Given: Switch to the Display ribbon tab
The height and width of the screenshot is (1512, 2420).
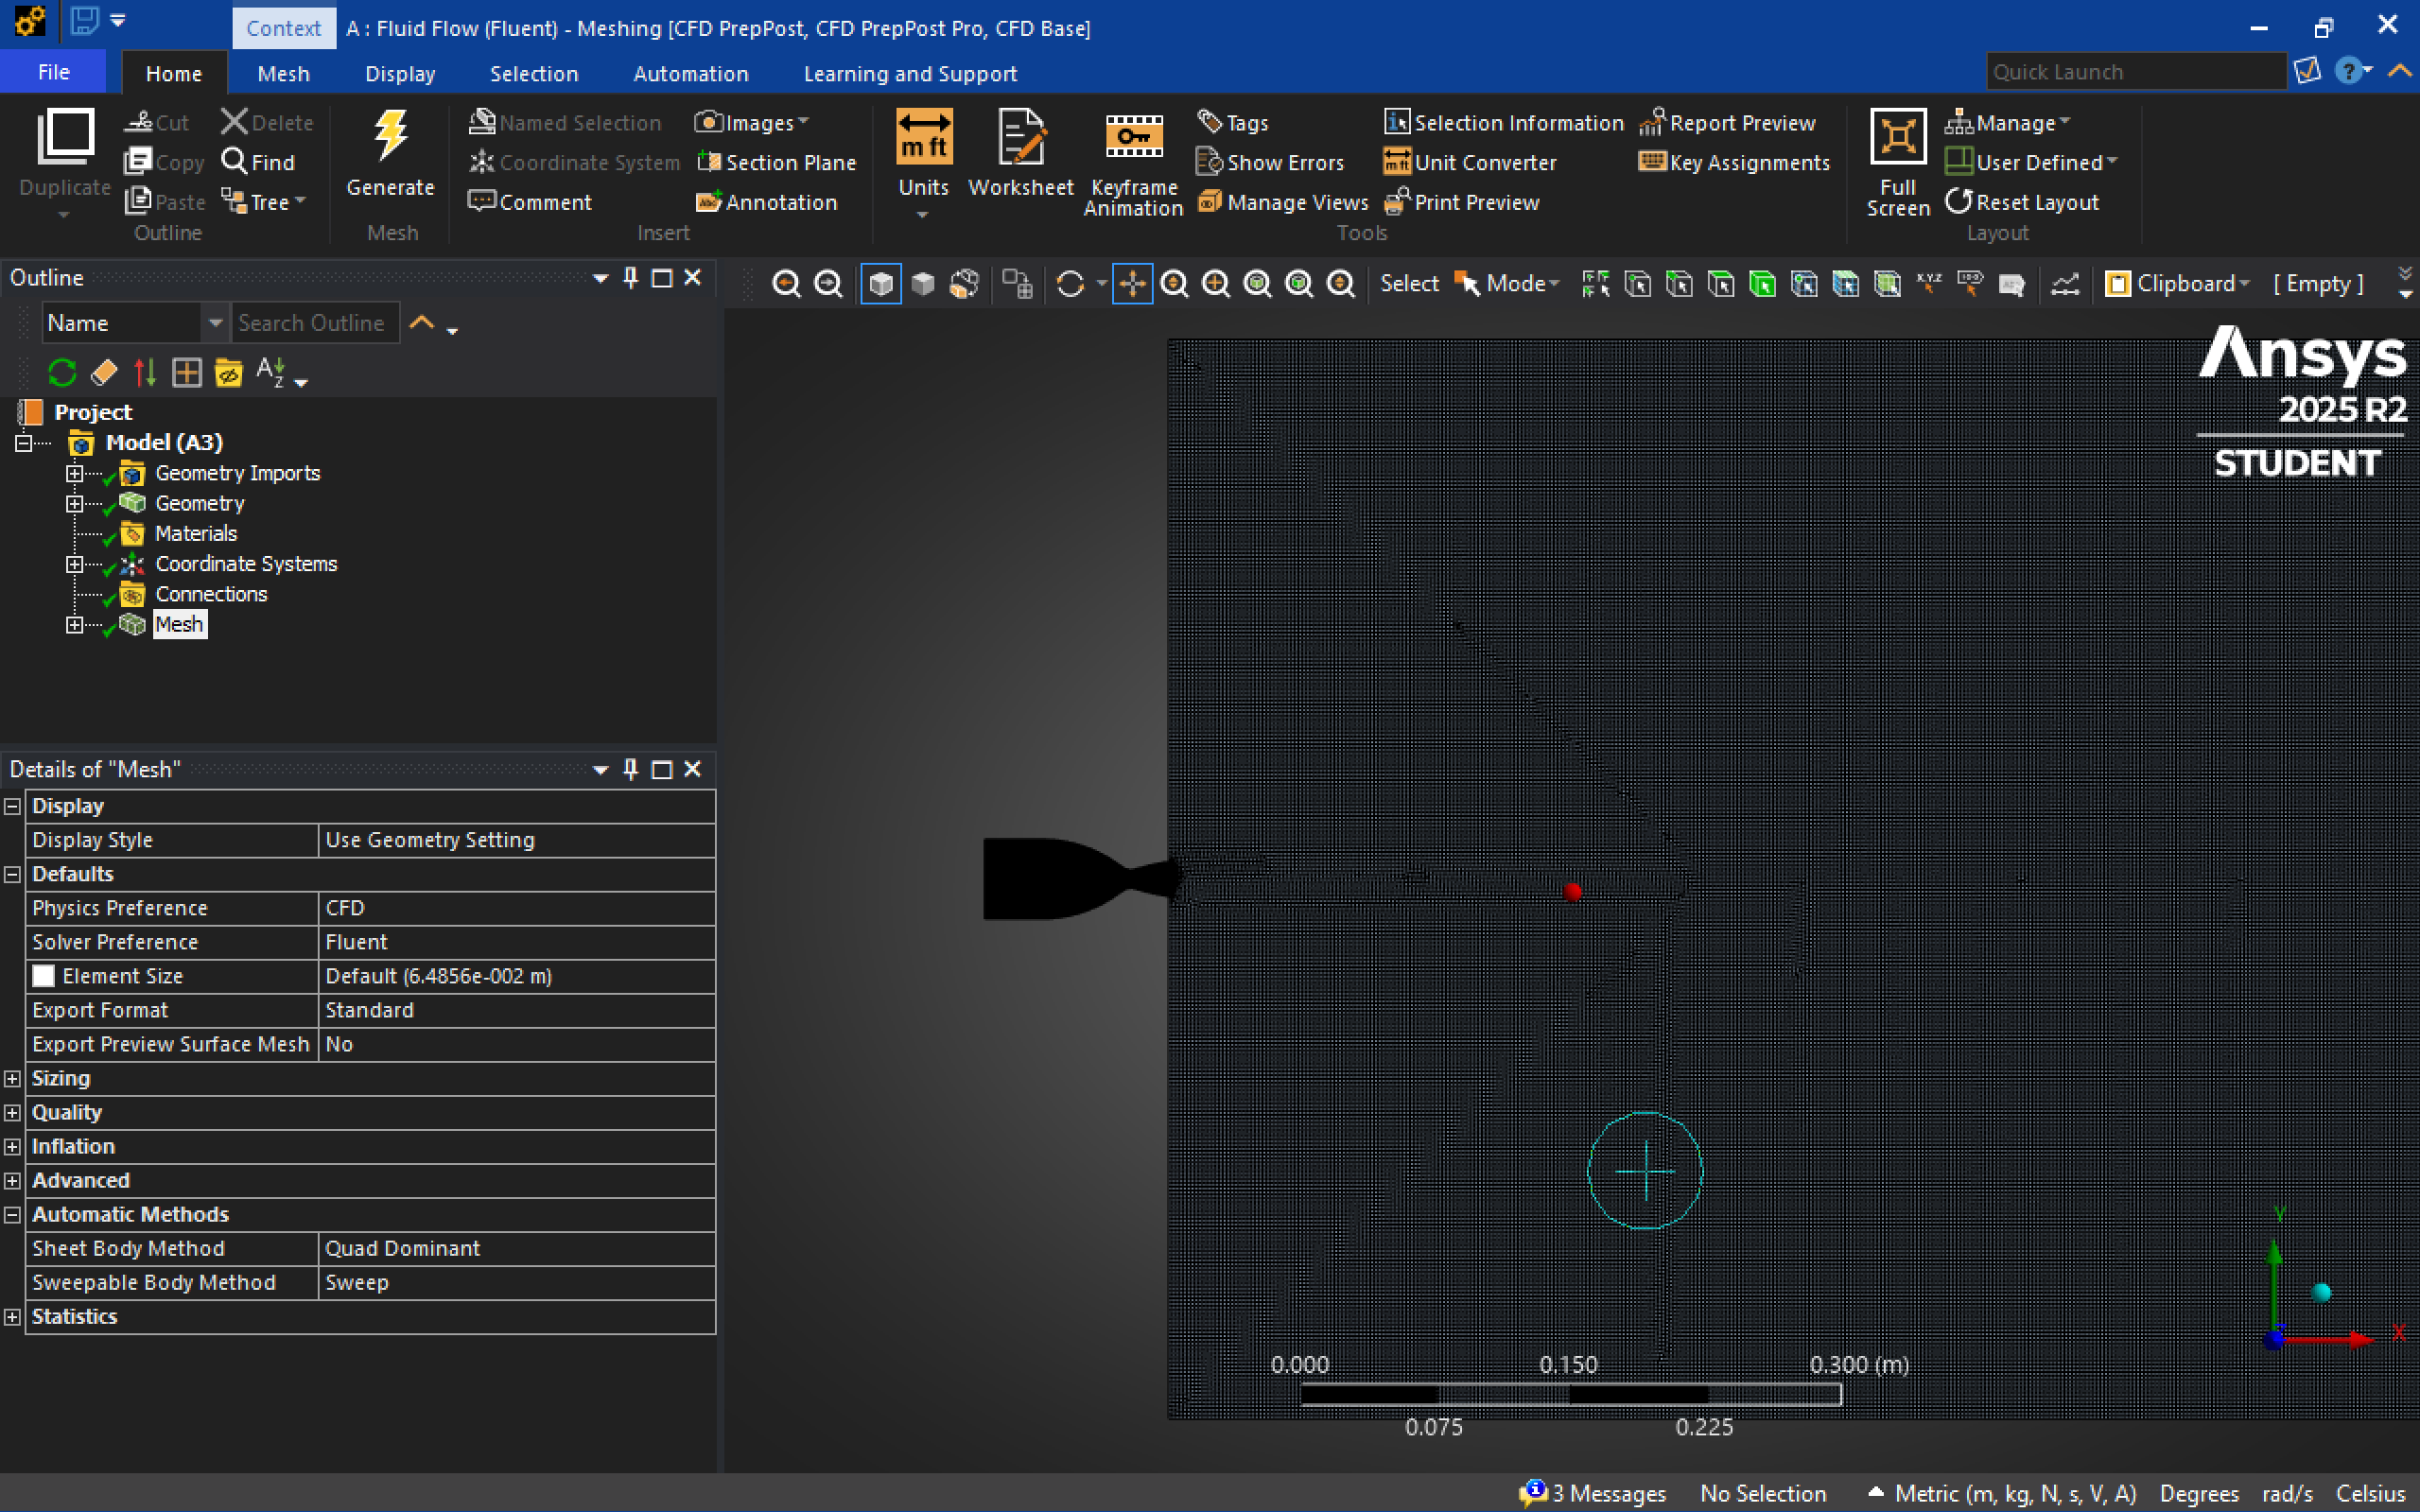Looking at the screenshot, I should coord(400,74).
